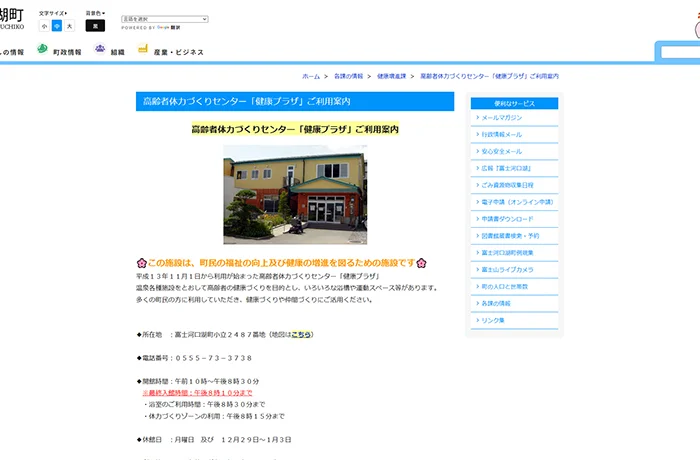Open the 組織 menu item
The height and width of the screenshot is (460, 700).
117,52
